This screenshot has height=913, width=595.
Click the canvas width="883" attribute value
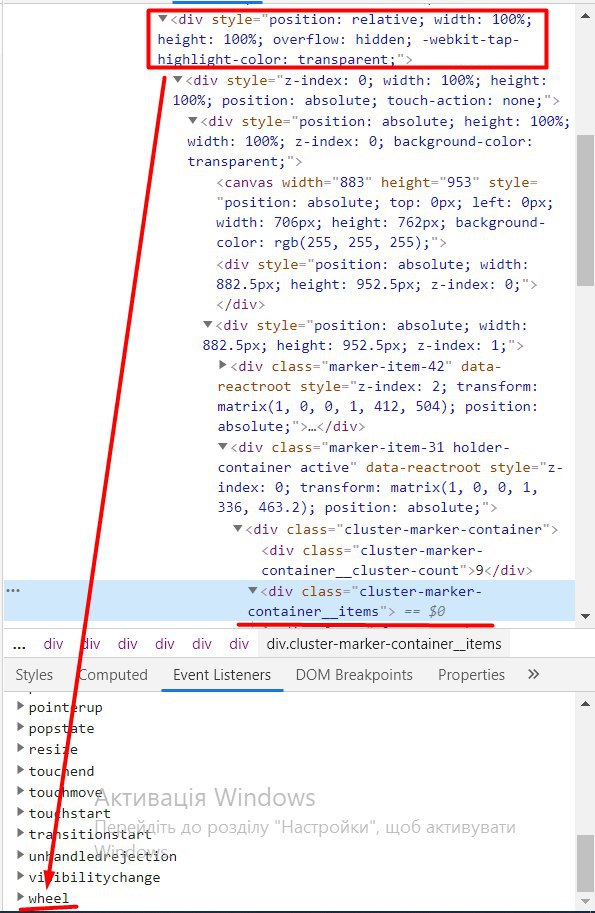tap(352, 182)
